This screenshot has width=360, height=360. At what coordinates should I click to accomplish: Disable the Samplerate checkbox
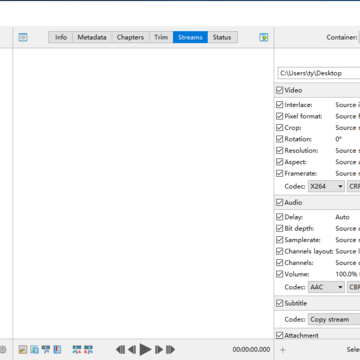tap(279, 240)
